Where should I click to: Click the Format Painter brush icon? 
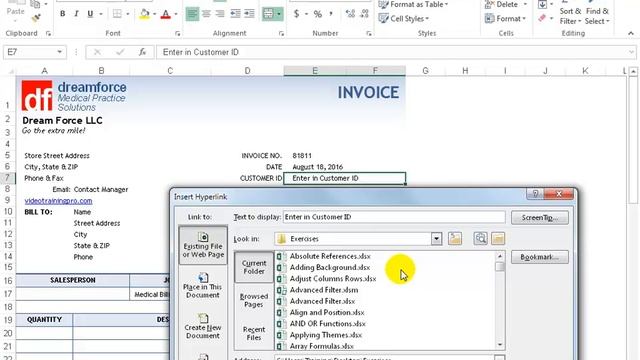36,18
